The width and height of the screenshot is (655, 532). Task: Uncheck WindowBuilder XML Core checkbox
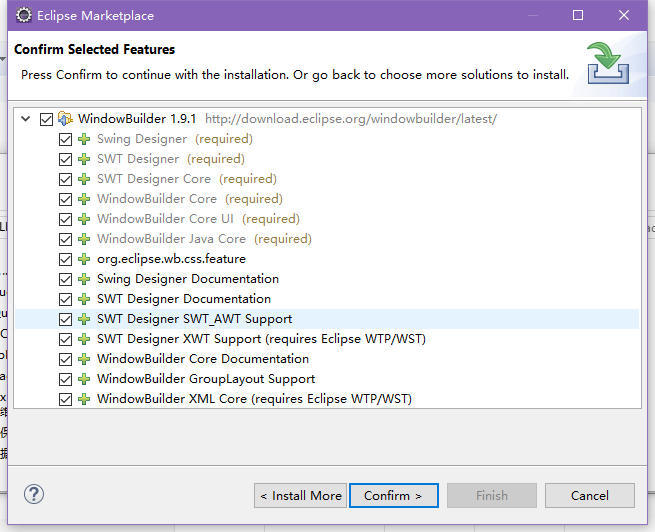click(65, 400)
